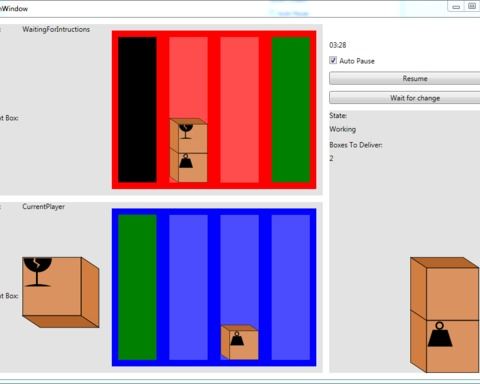Click the weight box in red board
This screenshot has height=384, width=480.
point(189,166)
